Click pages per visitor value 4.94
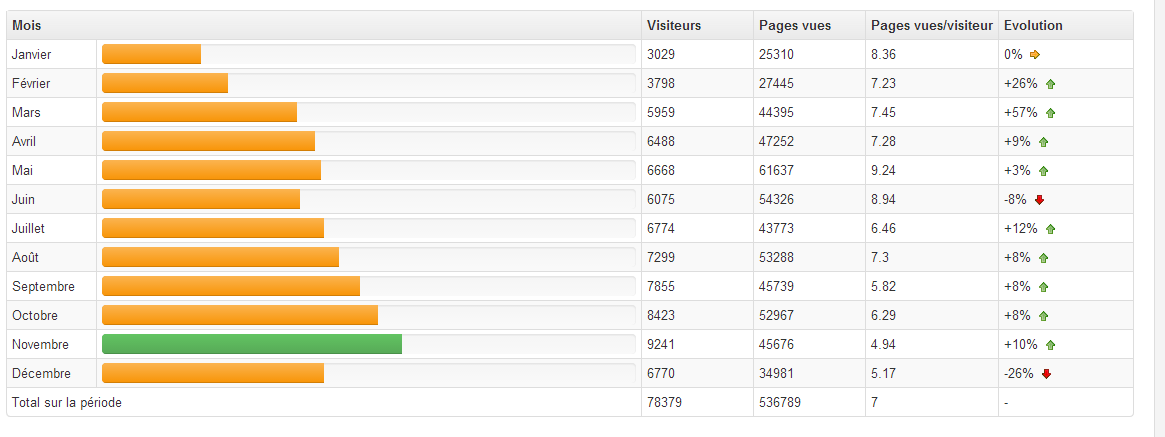Screen dimensions: 1165x437 (x=883, y=344)
